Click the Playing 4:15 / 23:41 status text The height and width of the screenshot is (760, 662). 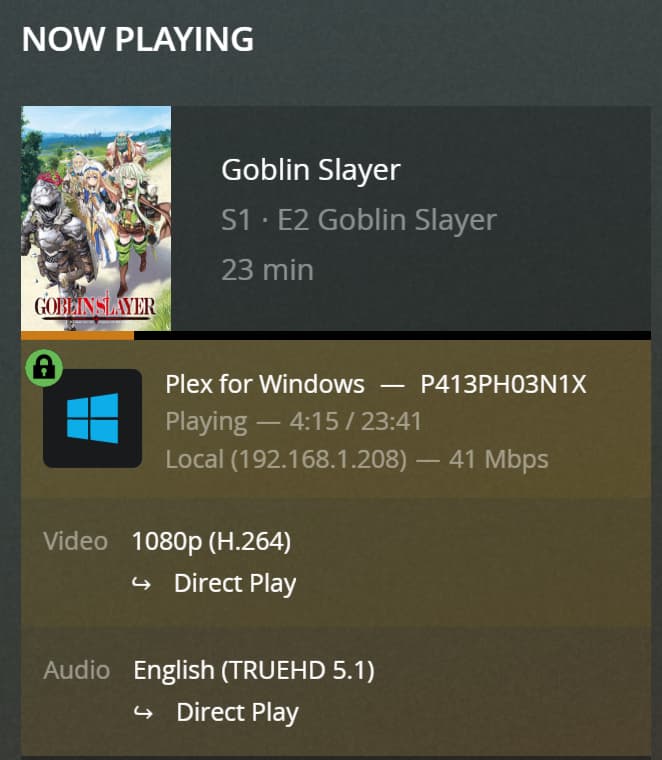tap(293, 422)
